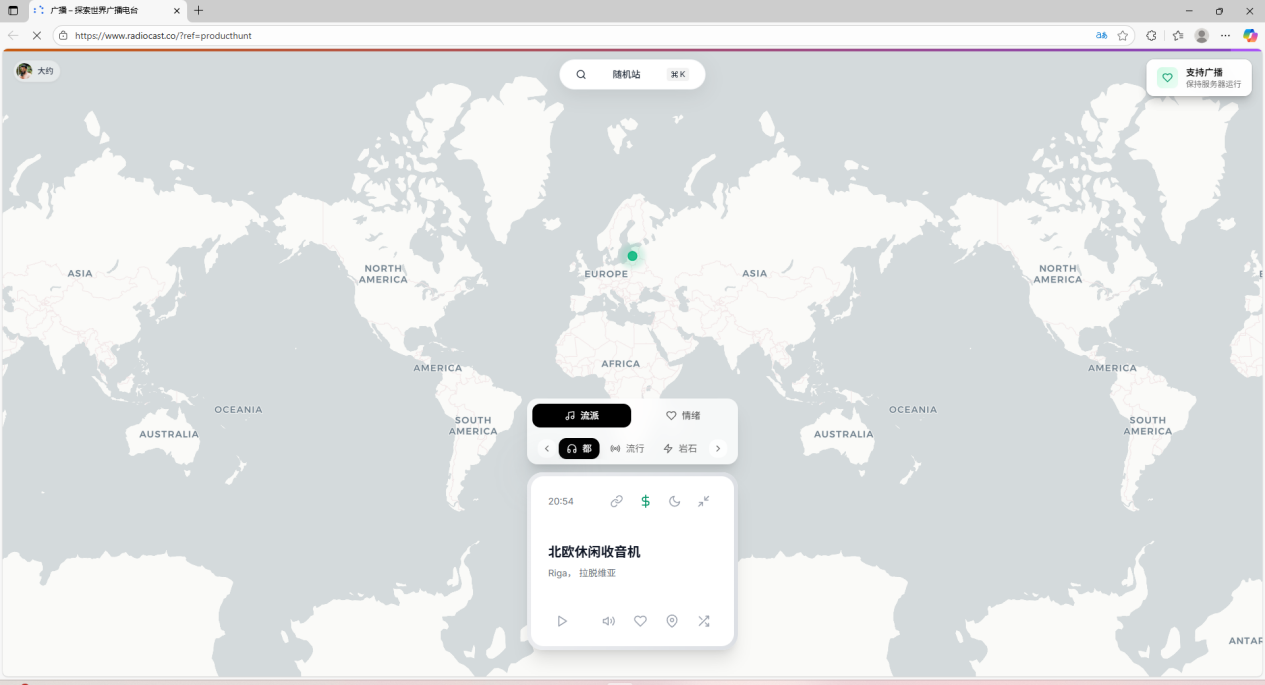Toggle dark mode with the moon icon
The image size is (1265, 685).
point(674,501)
